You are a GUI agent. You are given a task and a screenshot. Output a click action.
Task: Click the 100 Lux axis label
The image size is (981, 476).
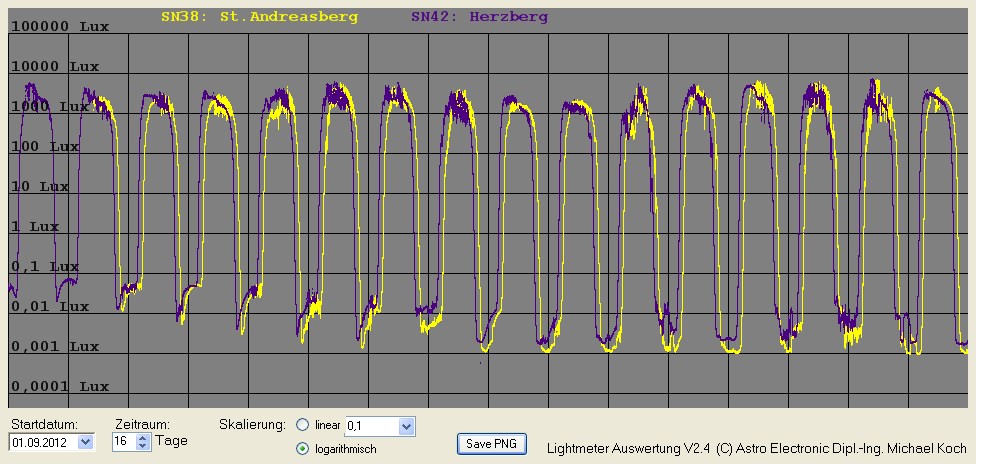coord(45,146)
